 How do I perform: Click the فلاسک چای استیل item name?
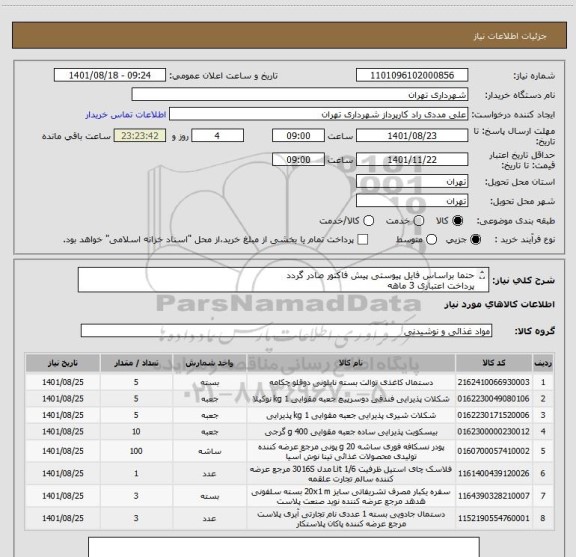pos(351,474)
